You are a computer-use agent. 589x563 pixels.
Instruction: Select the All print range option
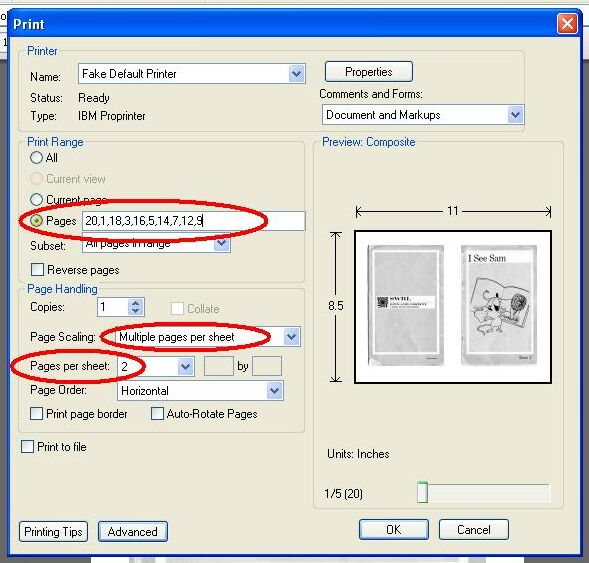point(36,157)
